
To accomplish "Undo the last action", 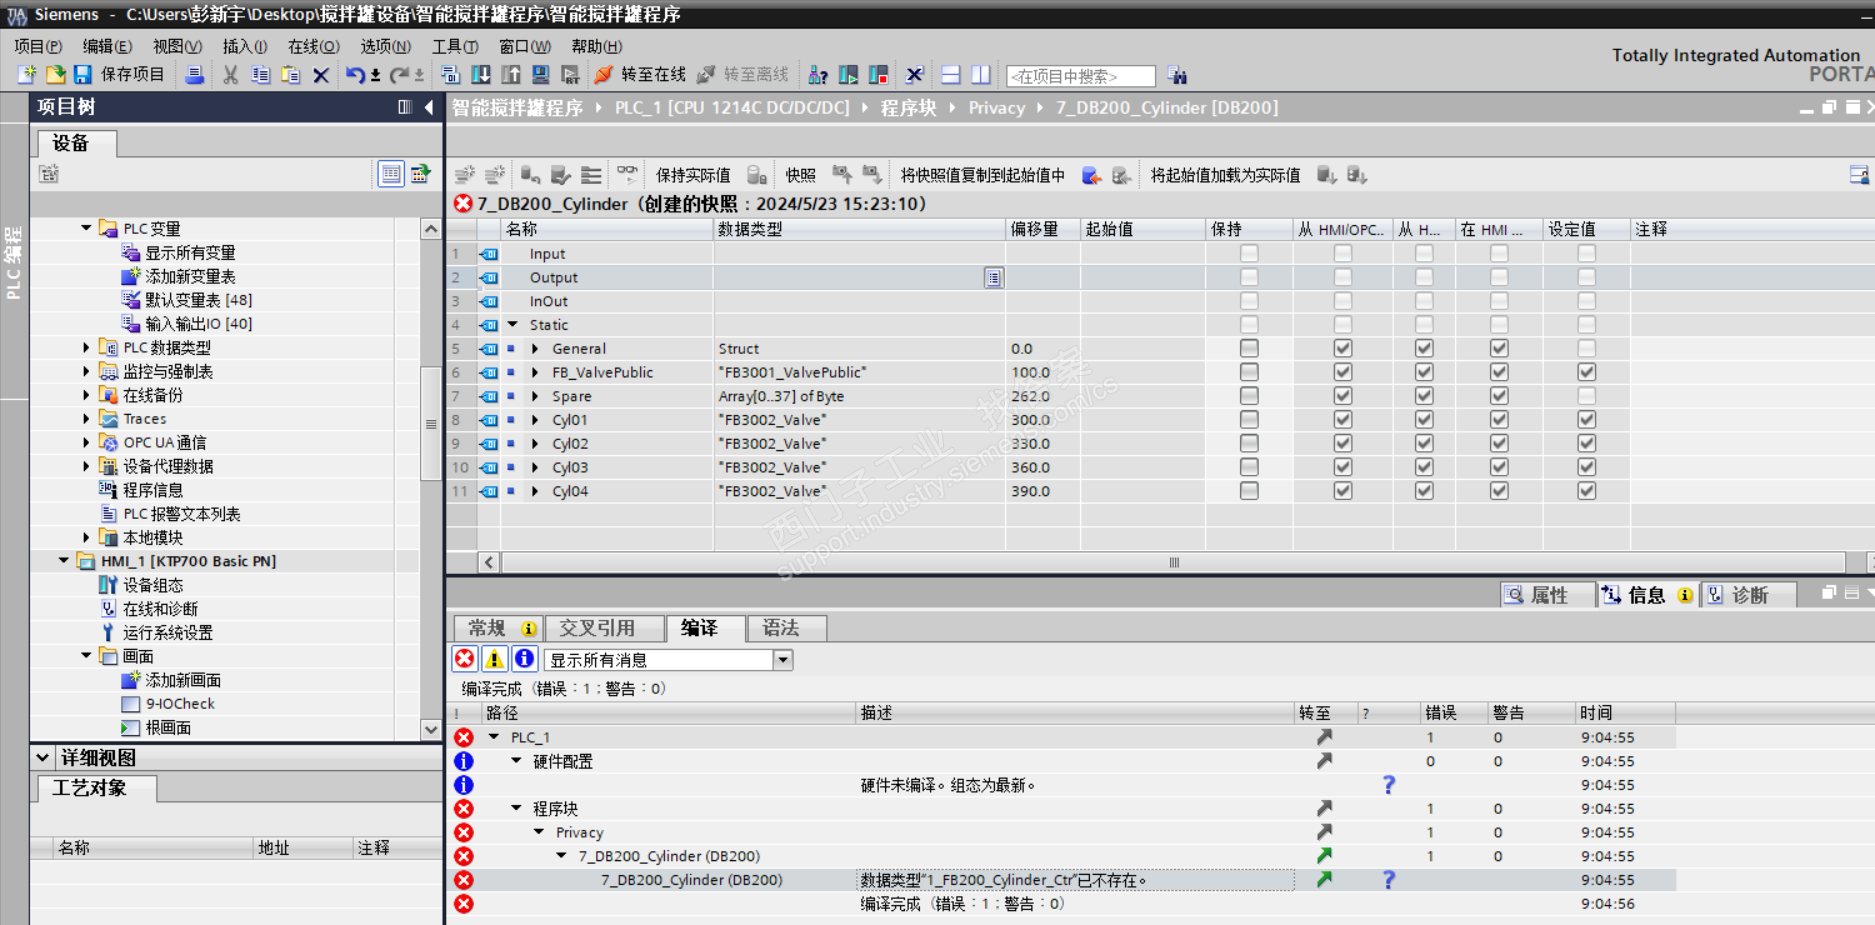I will click(x=355, y=75).
